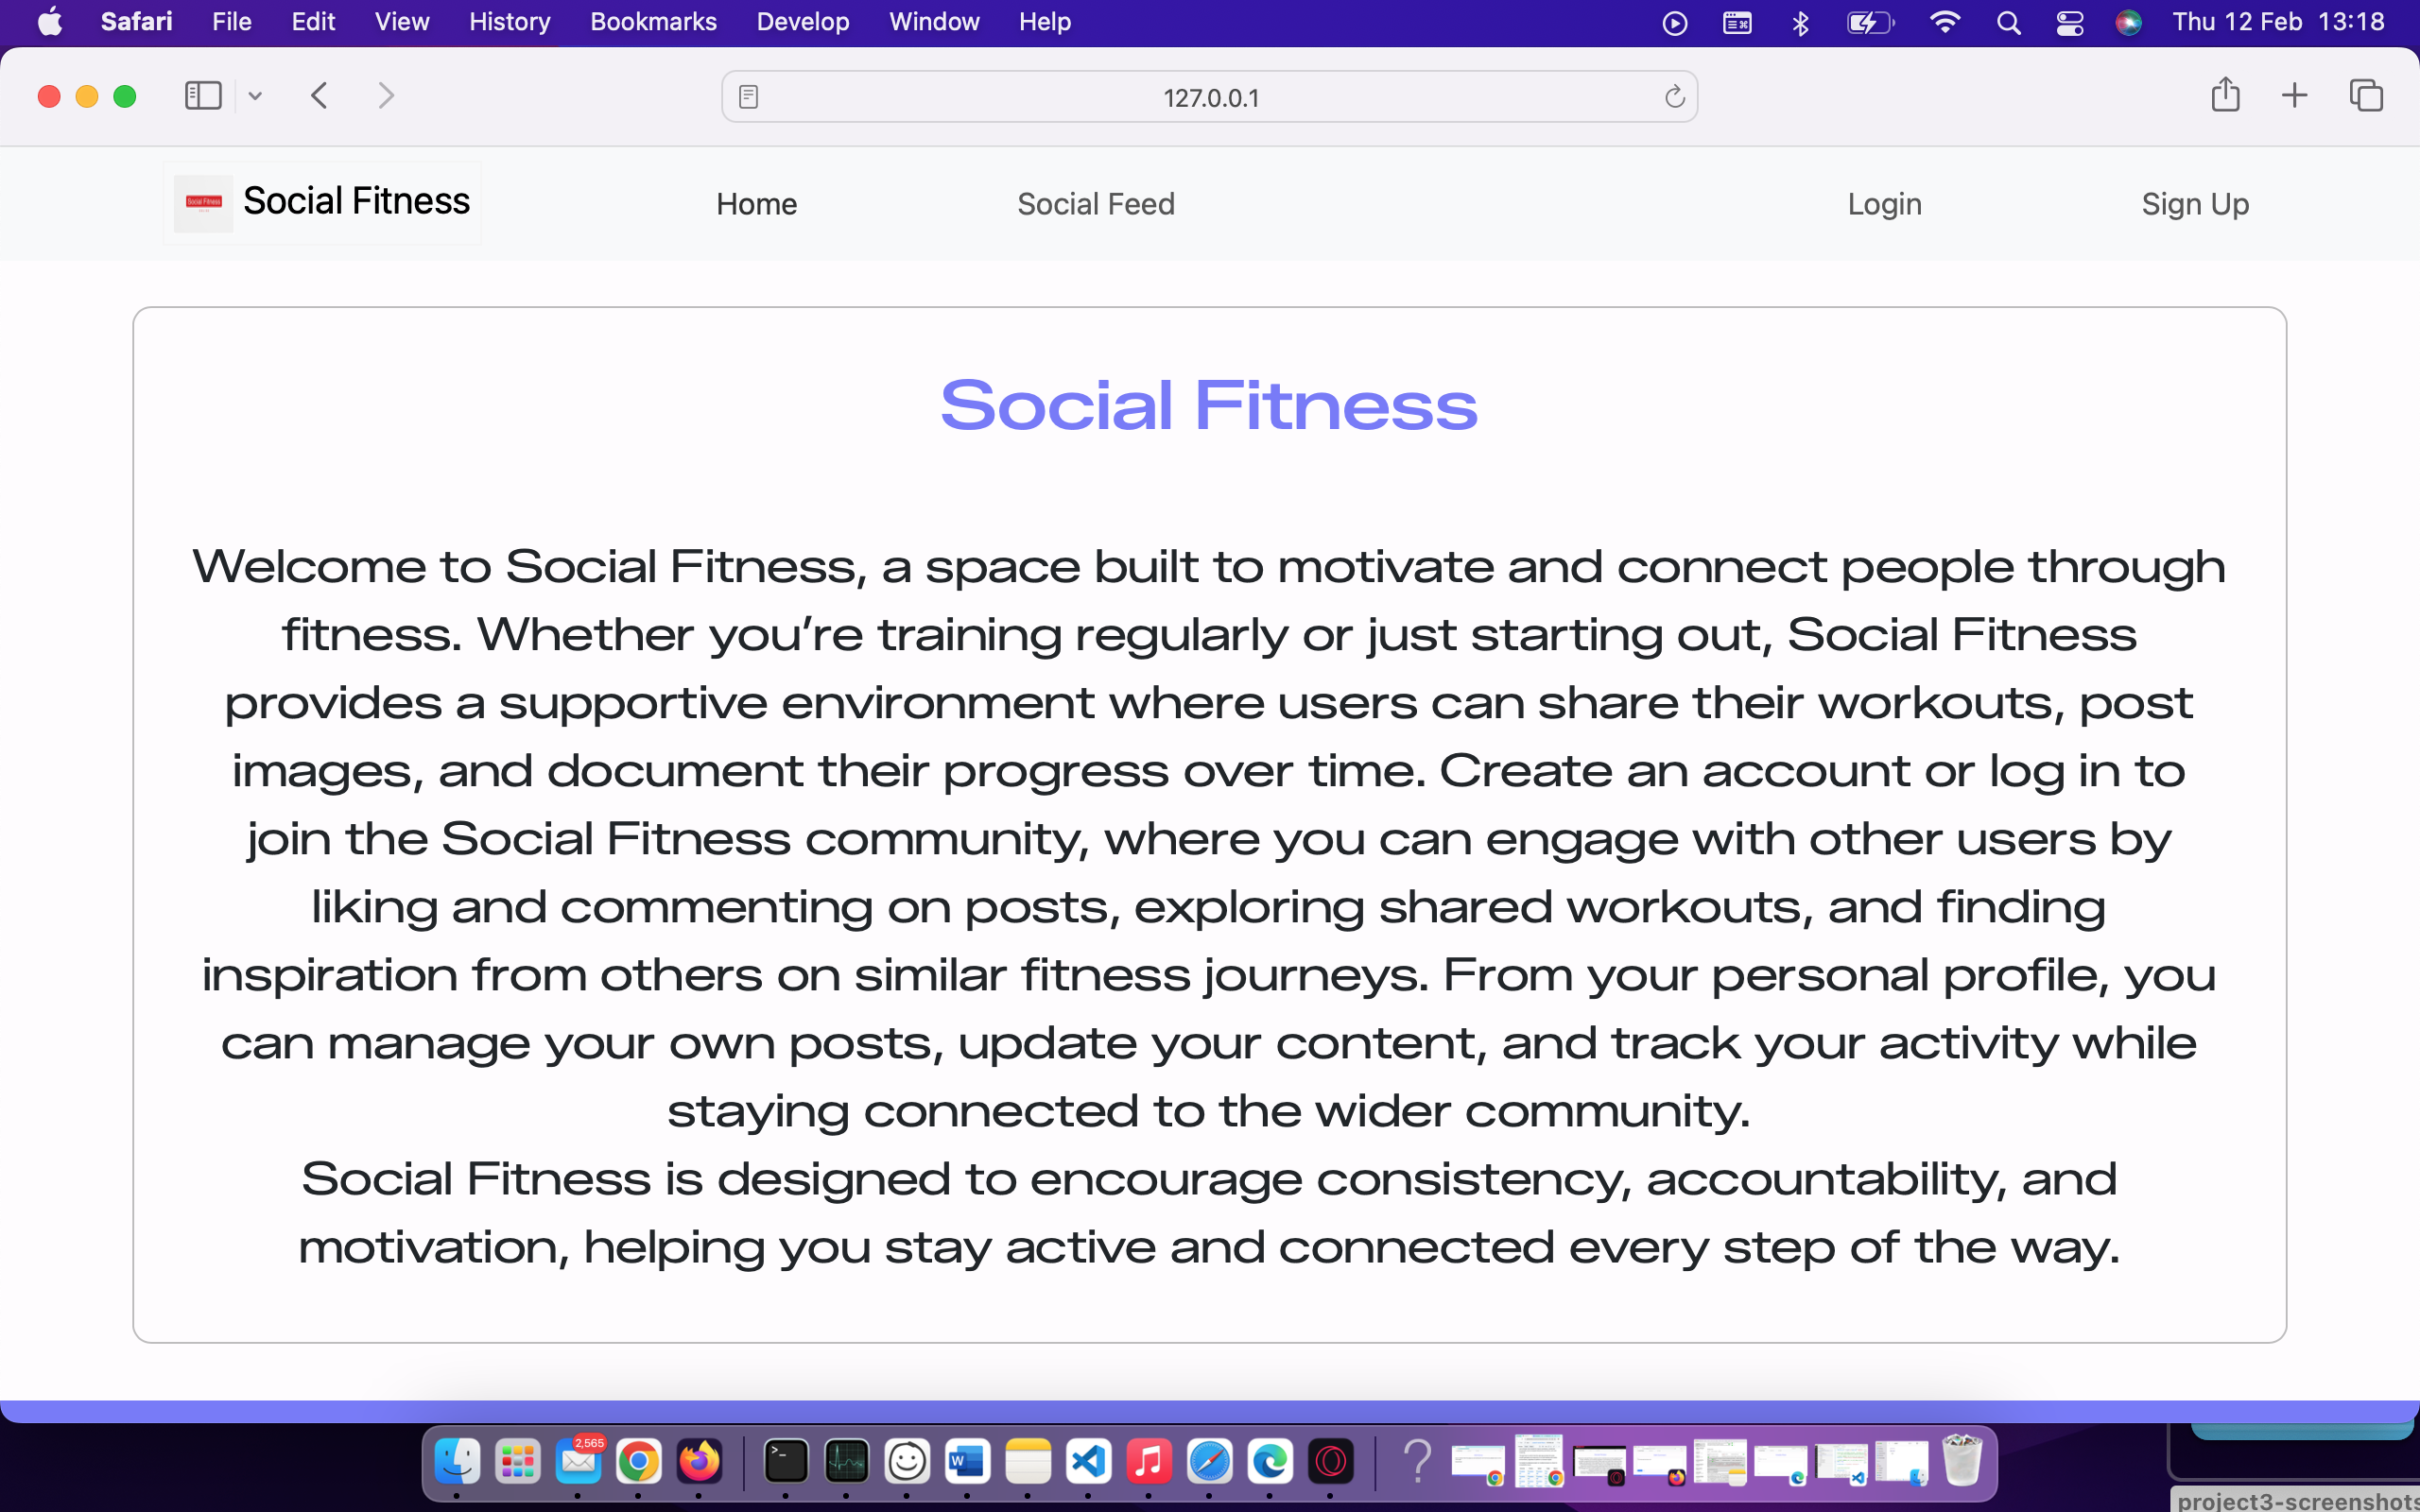This screenshot has width=2420, height=1512.
Task: Open the Develop menu
Action: click(802, 21)
